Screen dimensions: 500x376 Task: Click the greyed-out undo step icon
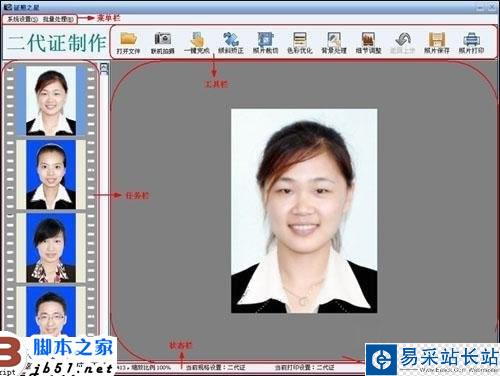pyautogui.click(x=402, y=43)
